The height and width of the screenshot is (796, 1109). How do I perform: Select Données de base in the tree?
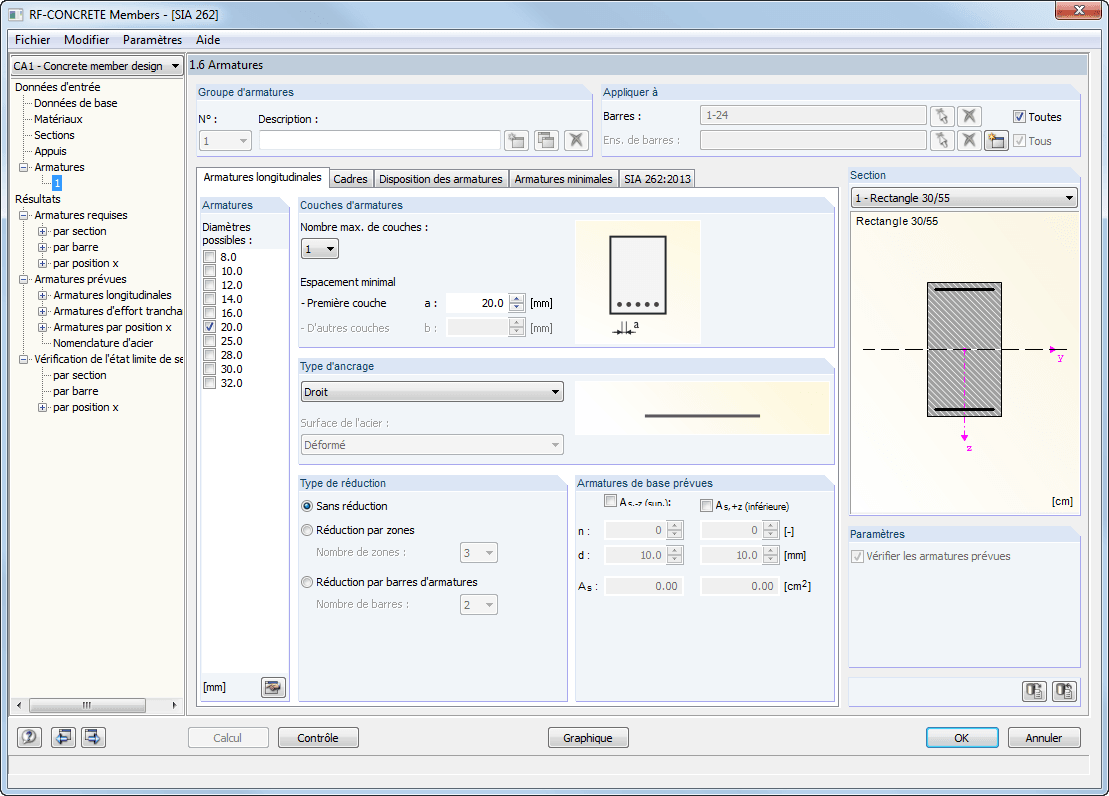76,103
